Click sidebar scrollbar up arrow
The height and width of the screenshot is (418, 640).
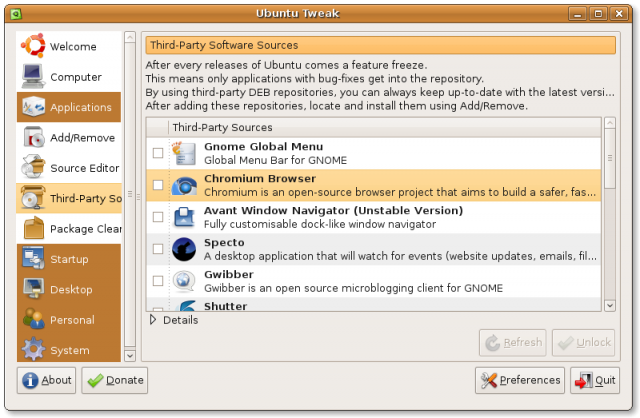click(x=130, y=38)
